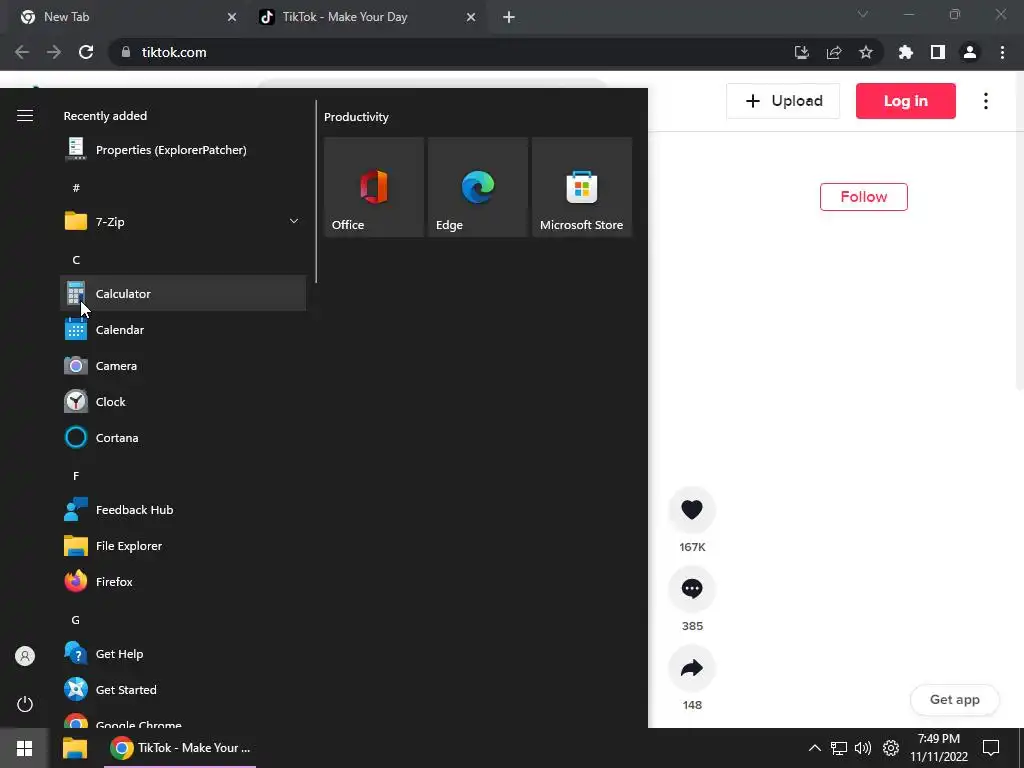
Task: Expand the Start menu hamburger navigation
Action: (25, 116)
